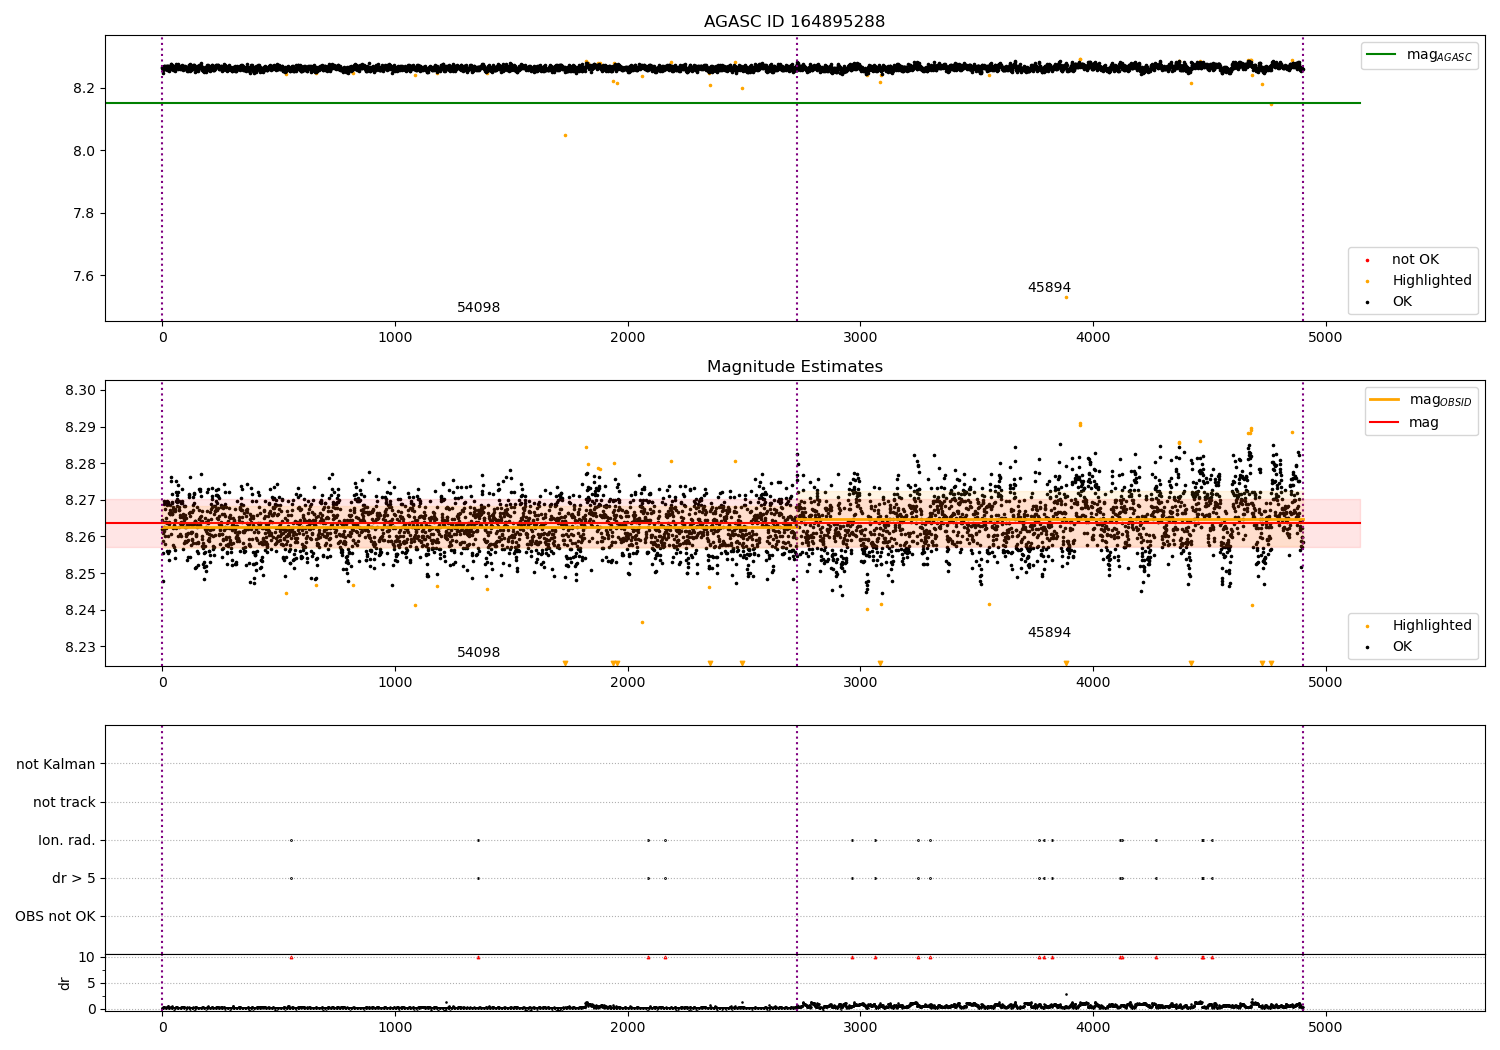Click obsid annotation '45894' in the top plot

1049,288
